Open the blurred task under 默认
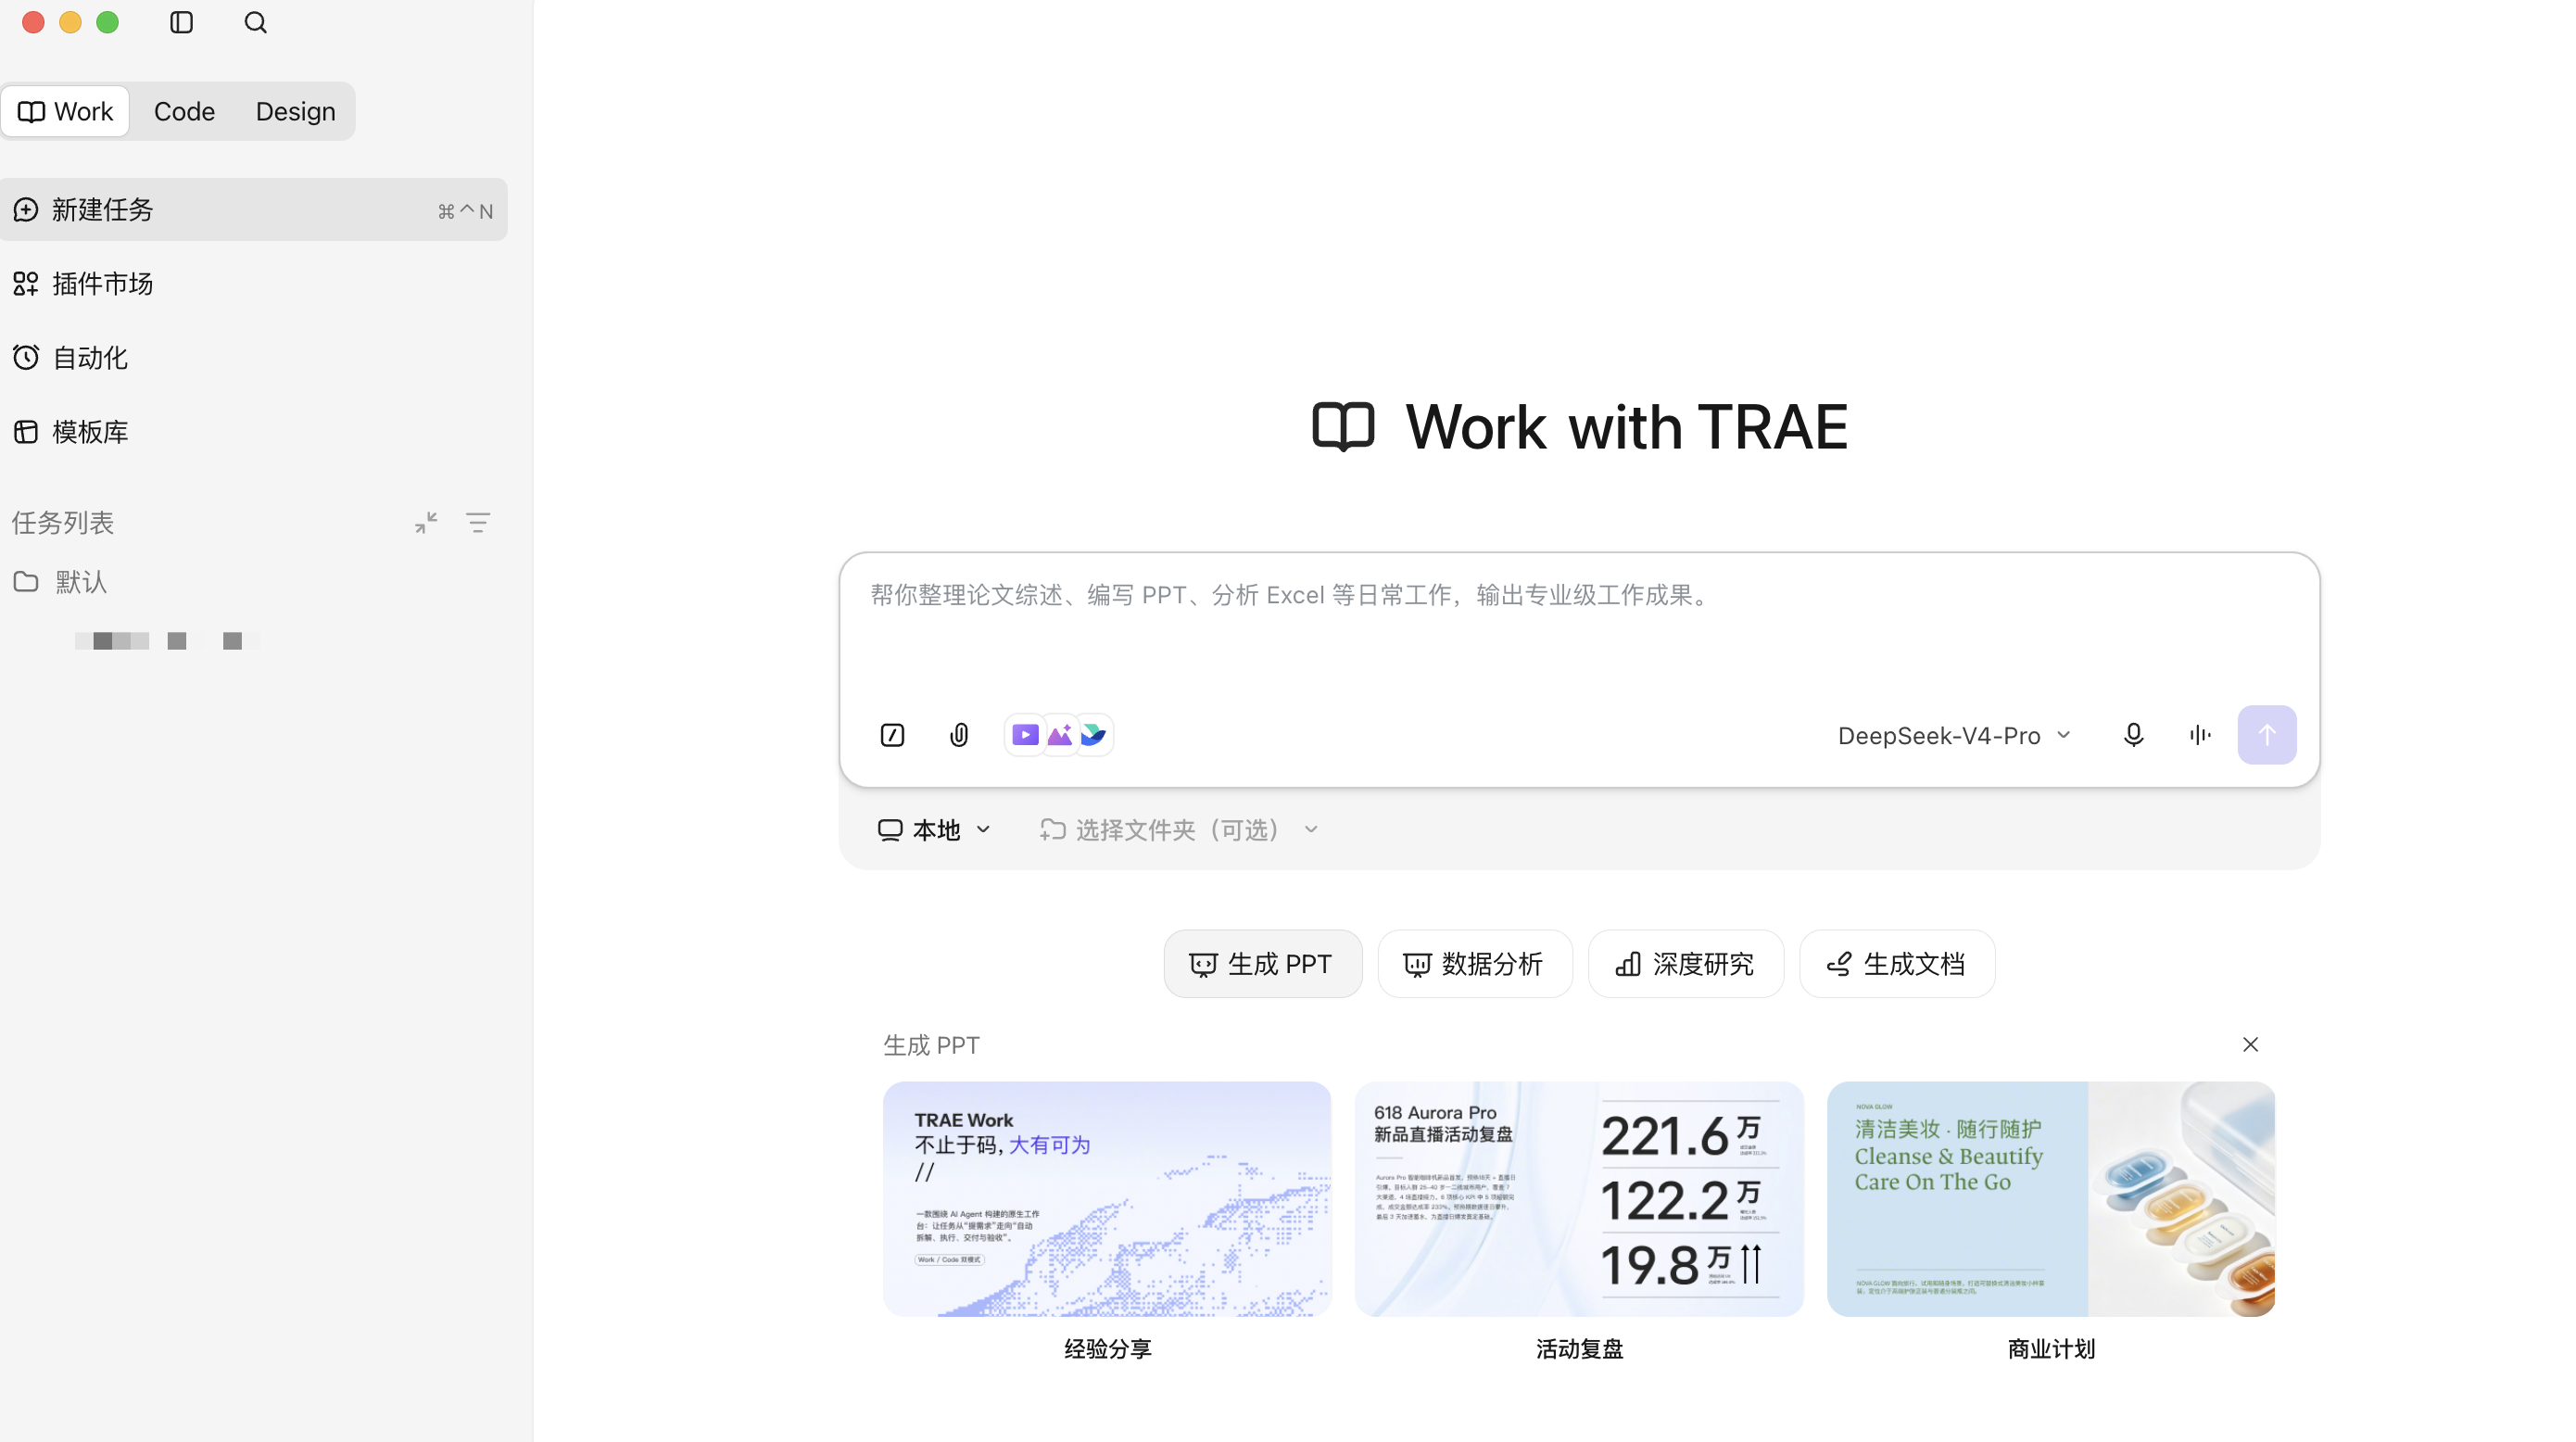 [167, 640]
